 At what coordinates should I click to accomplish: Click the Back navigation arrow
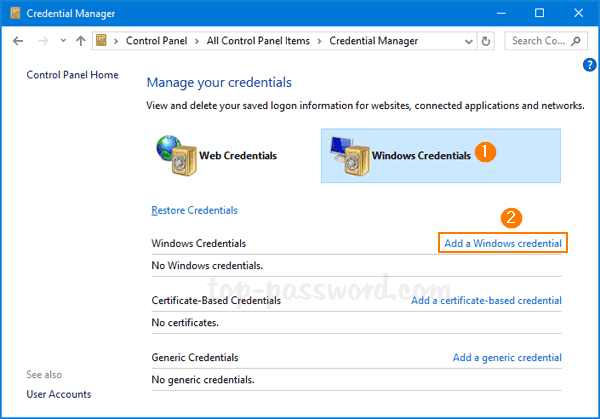[x=17, y=41]
